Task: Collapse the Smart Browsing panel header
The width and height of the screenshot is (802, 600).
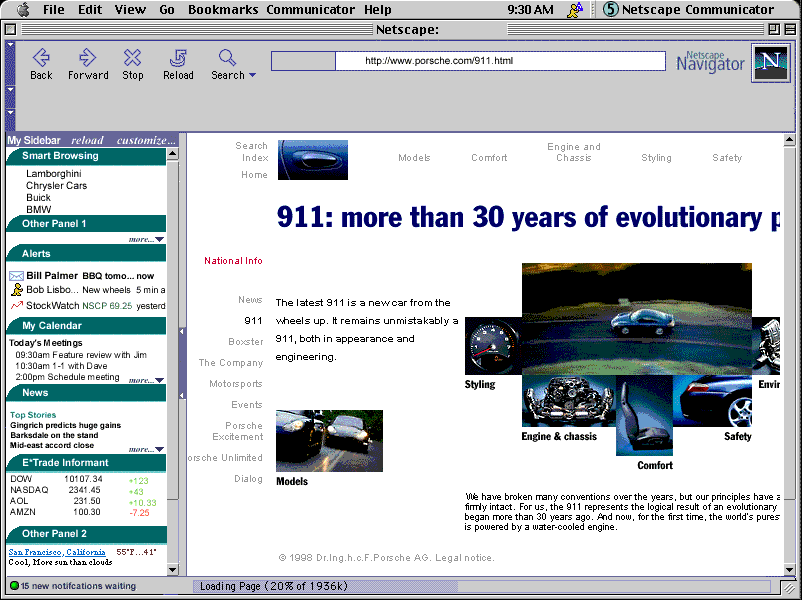Action: (x=86, y=156)
